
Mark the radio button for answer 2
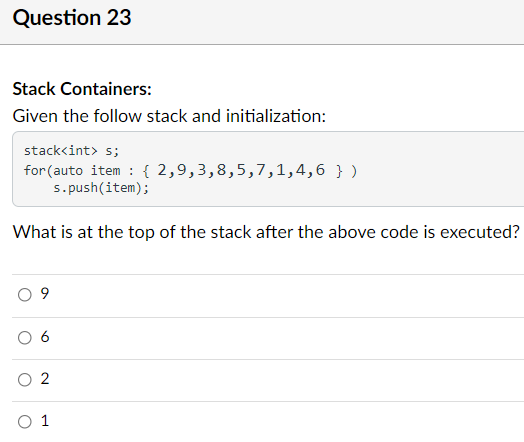click(25, 380)
